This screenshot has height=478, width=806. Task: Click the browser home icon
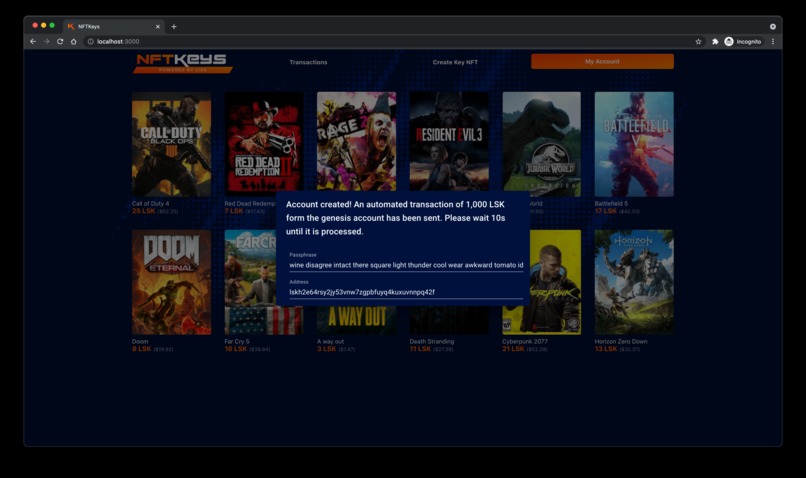pyautogui.click(x=74, y=42)
